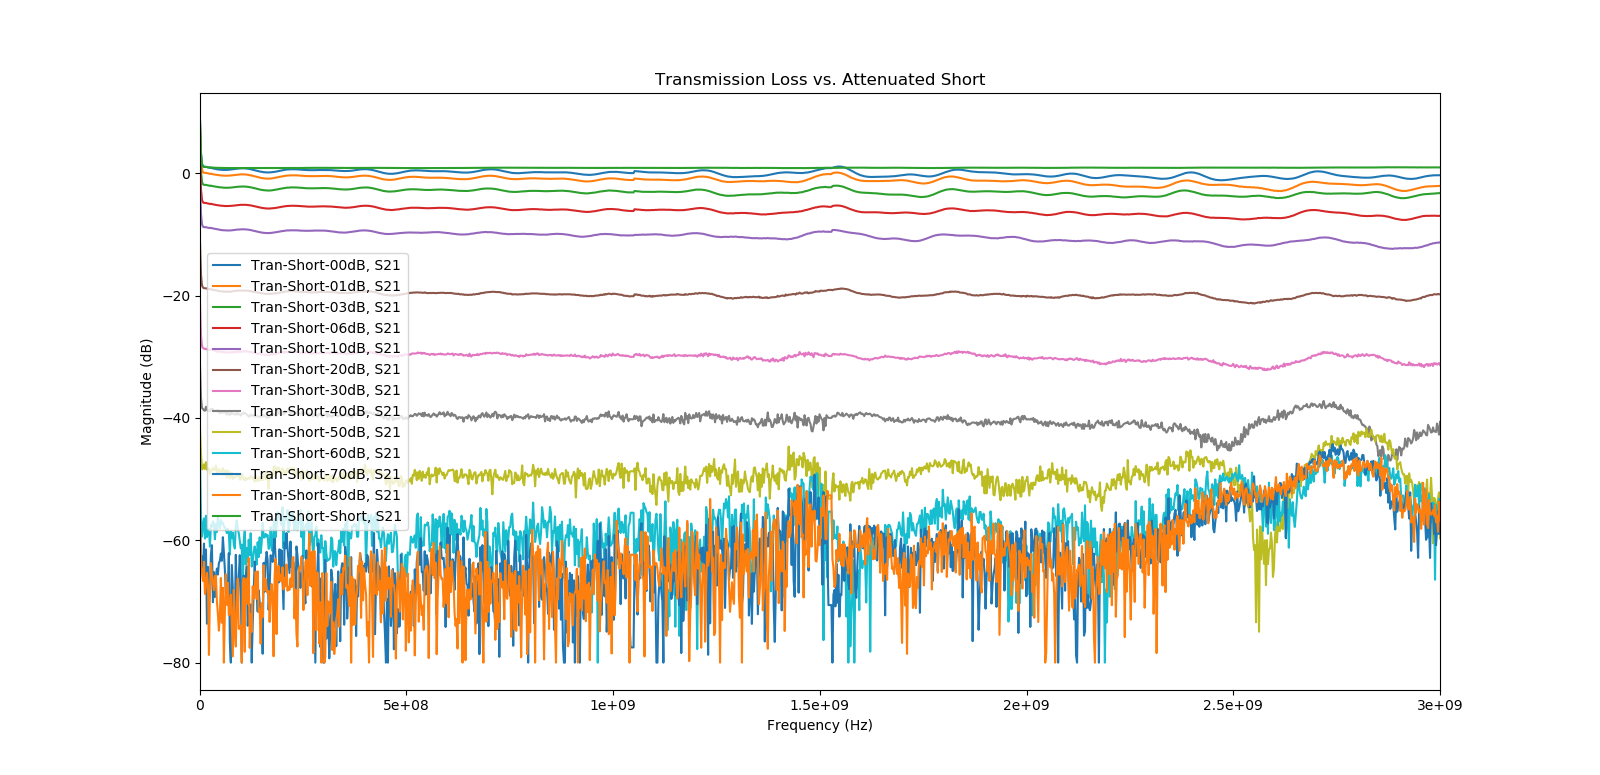Click the x-axis tick label 3e+09
This screenshot has height=775, width=1600.
pos(1440,705)
